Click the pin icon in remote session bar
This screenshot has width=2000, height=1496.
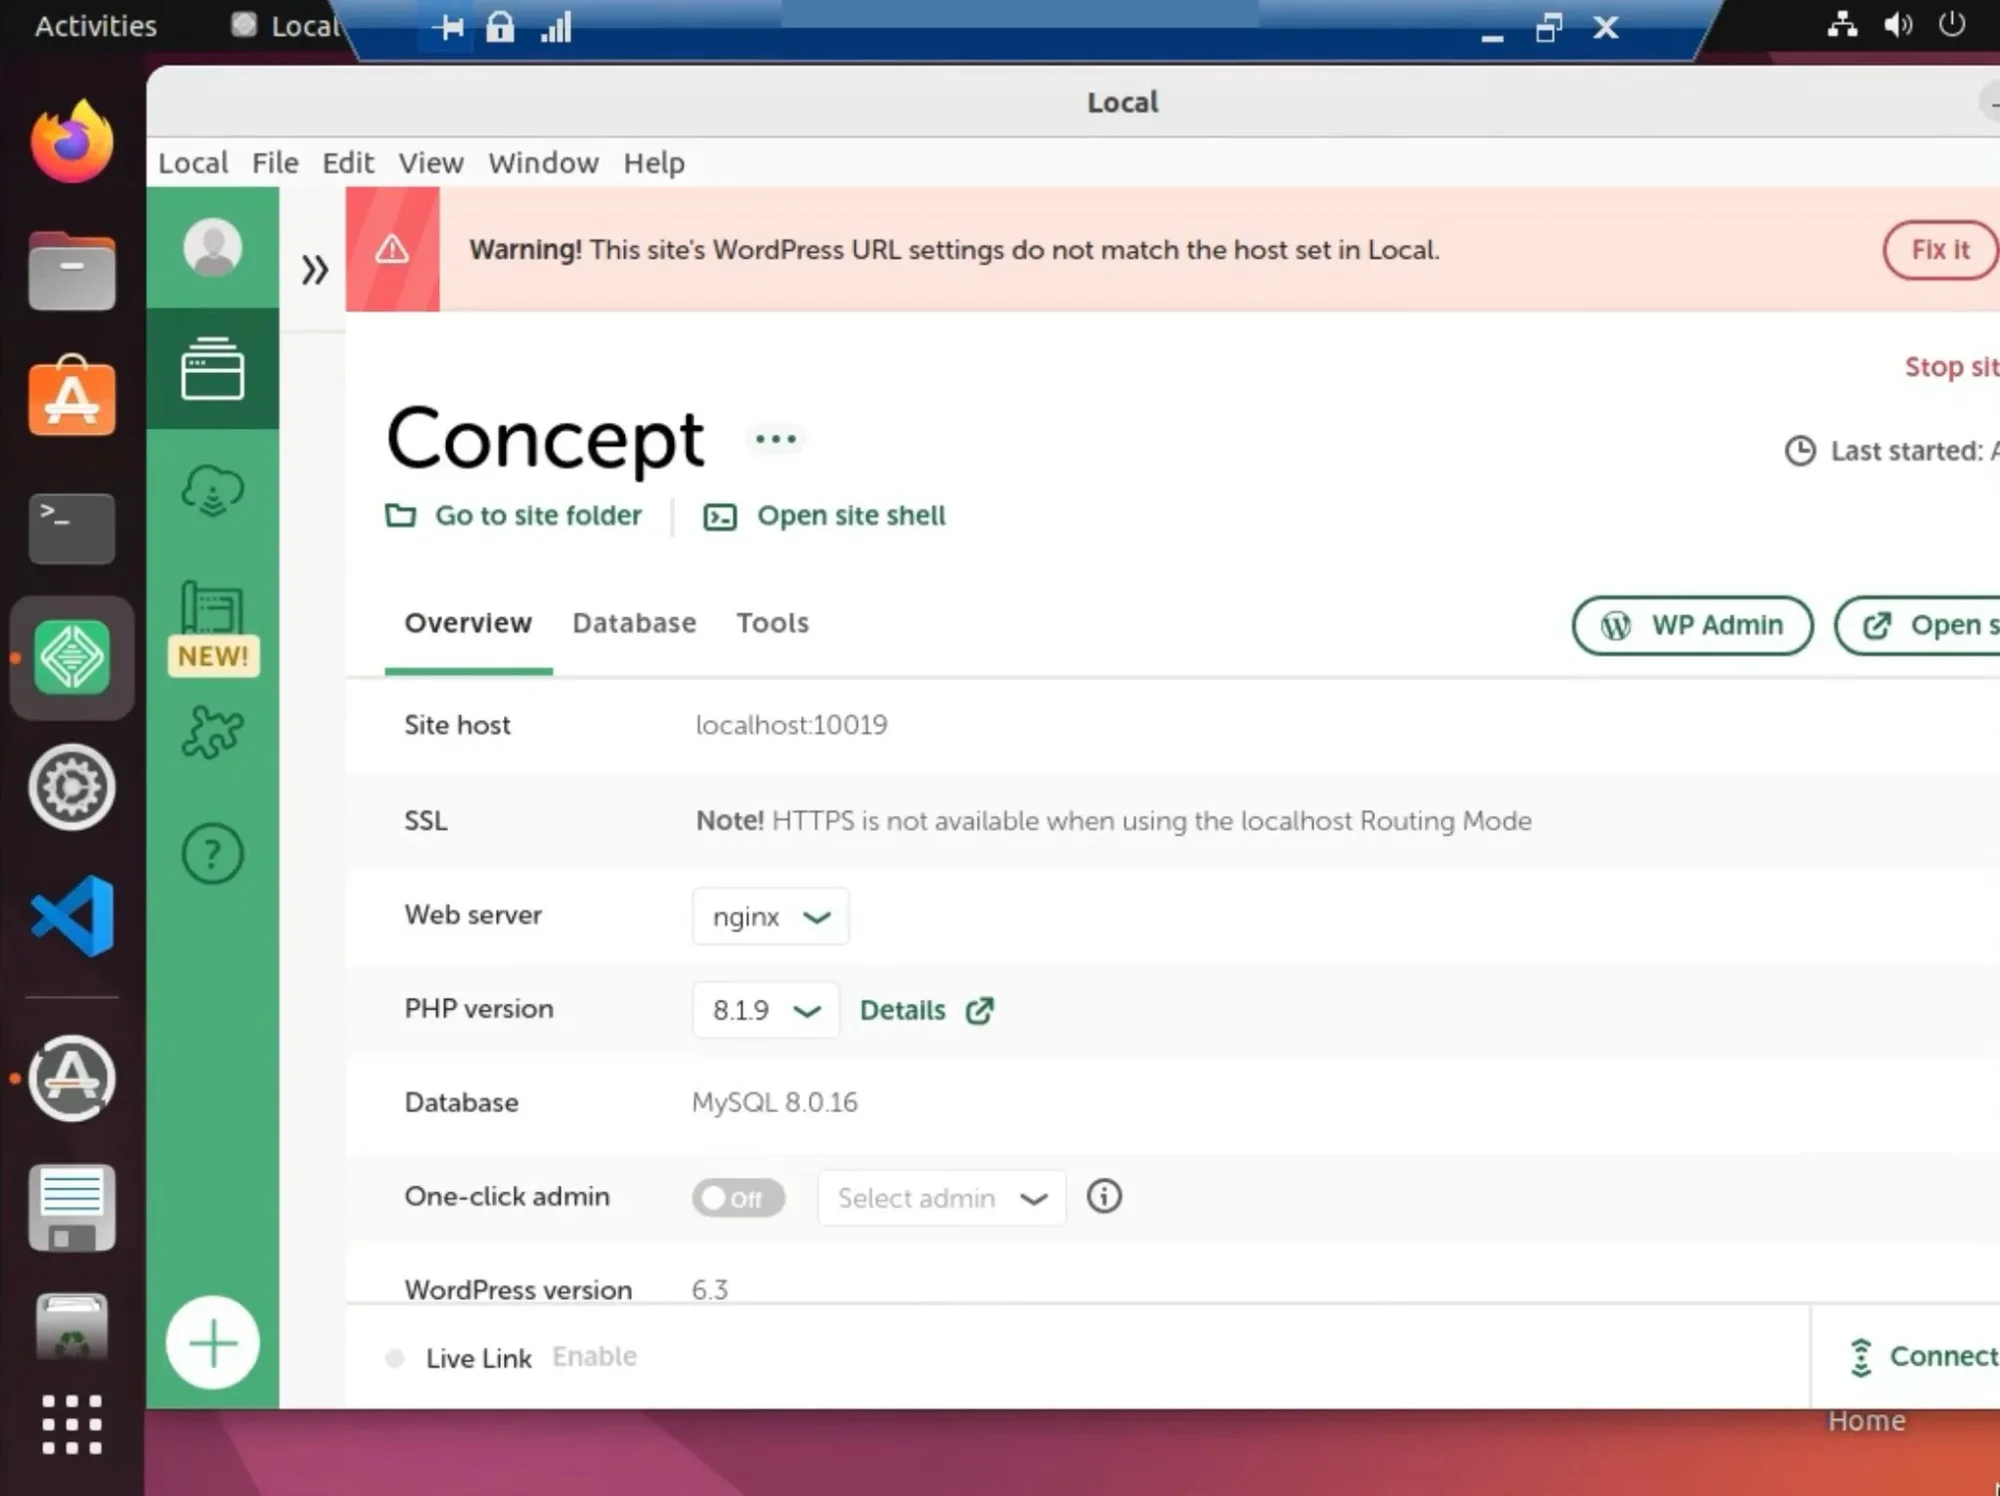click(448, 27)
